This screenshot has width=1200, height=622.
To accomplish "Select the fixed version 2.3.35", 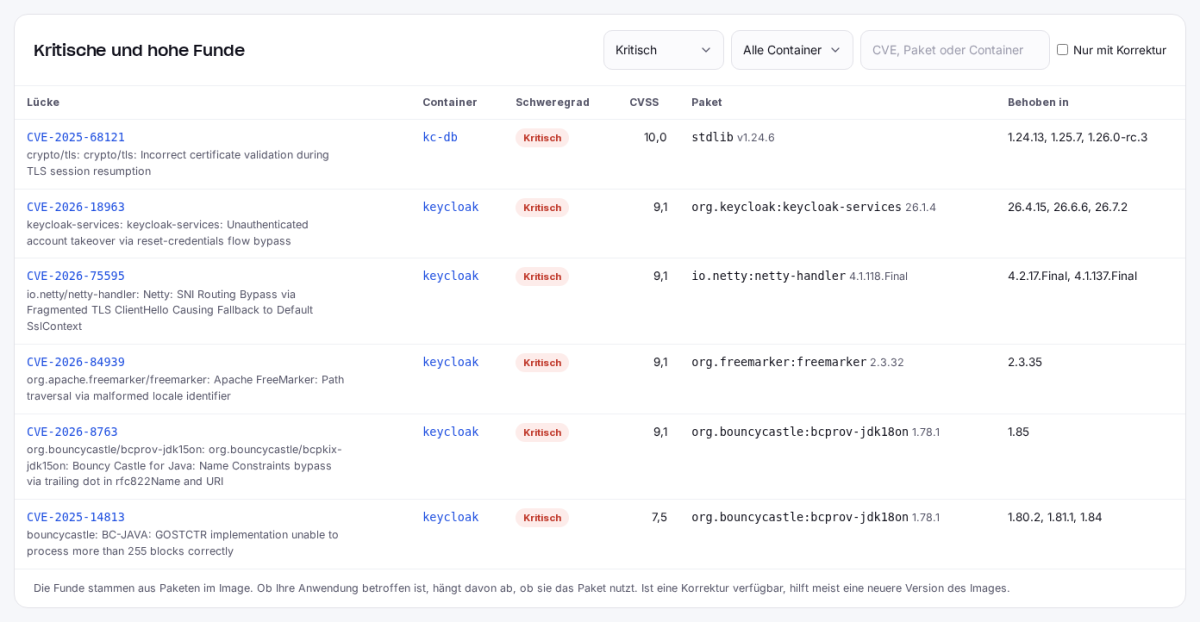I will [1025, 362].
